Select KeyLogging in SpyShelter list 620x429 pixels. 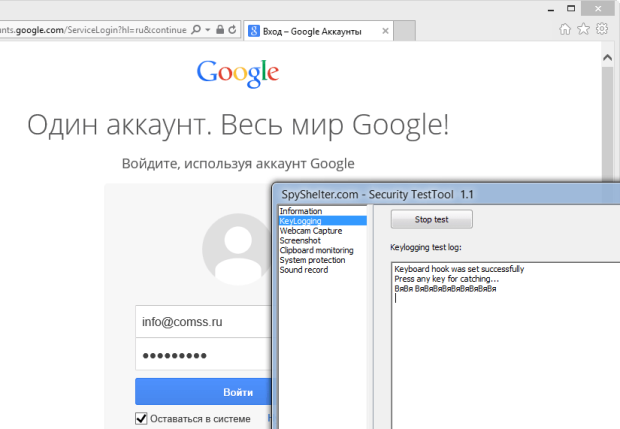323,221
